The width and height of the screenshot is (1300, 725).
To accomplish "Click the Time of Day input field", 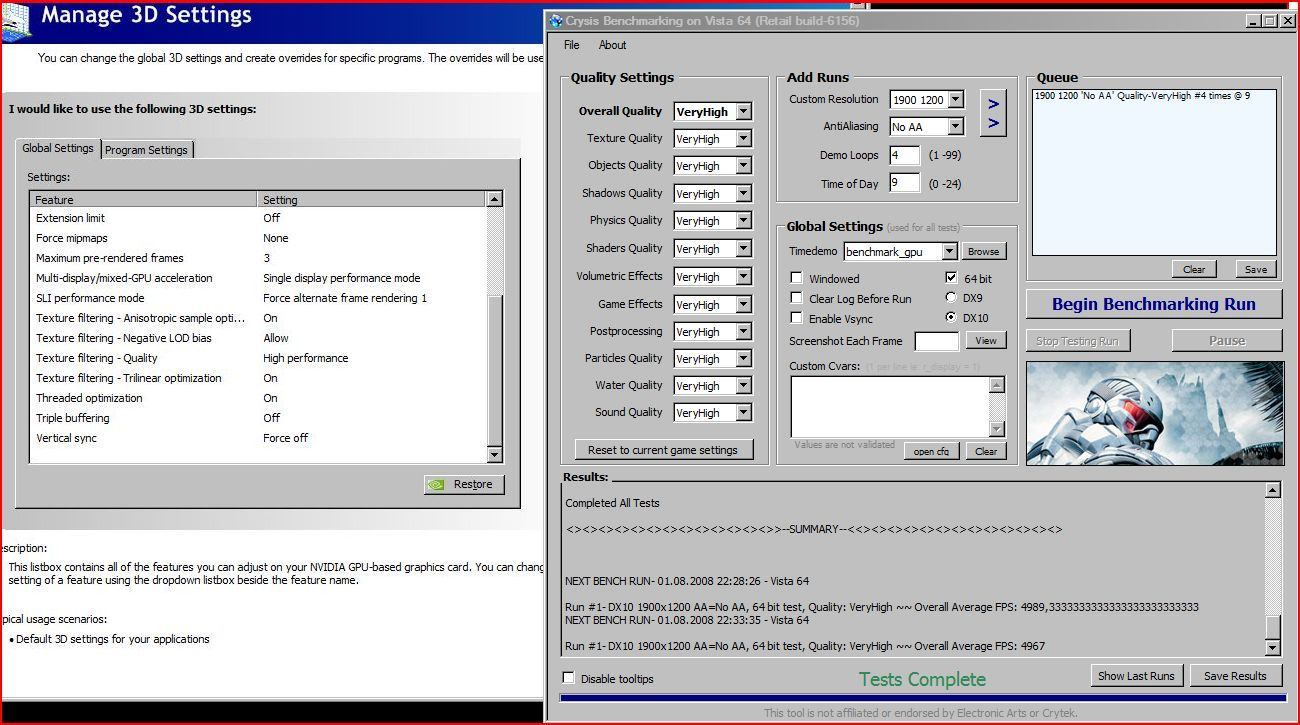I will pyautogui.click(x=904, y=183).
